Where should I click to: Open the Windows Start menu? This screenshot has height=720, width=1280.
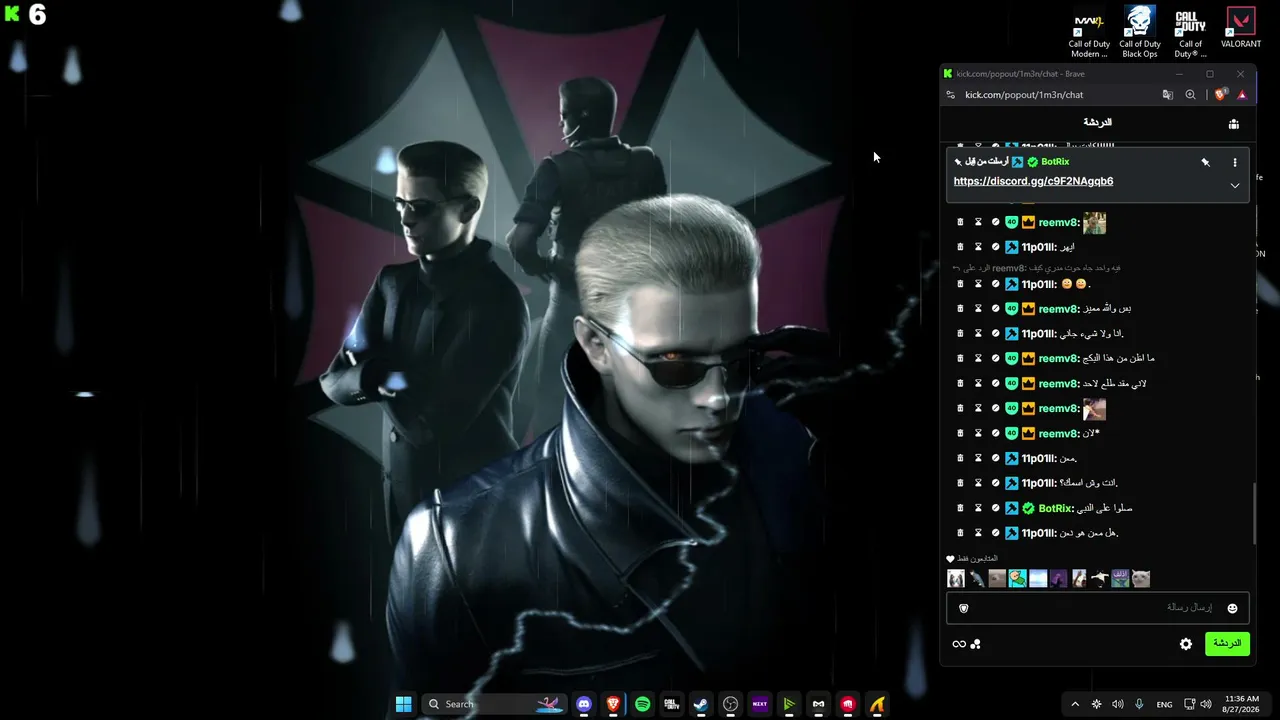click(x=403, y=704)
